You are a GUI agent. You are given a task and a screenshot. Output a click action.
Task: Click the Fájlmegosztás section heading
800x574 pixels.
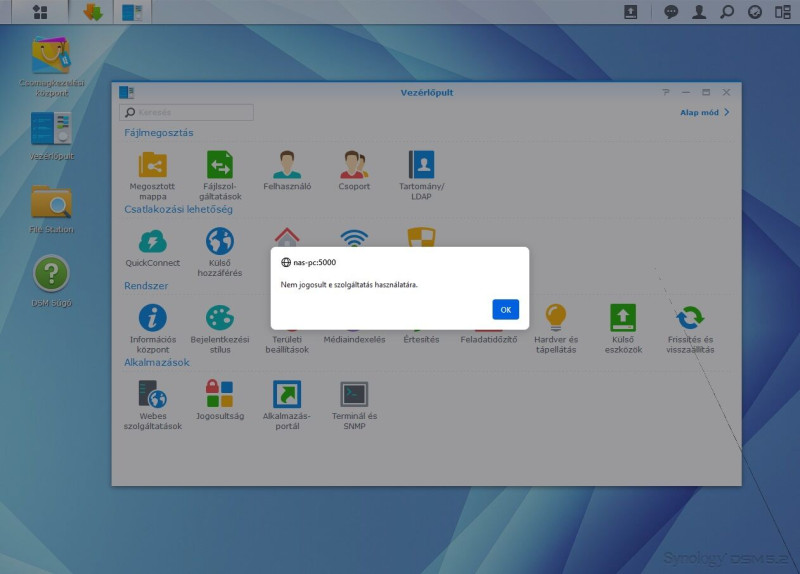(159, 133)
